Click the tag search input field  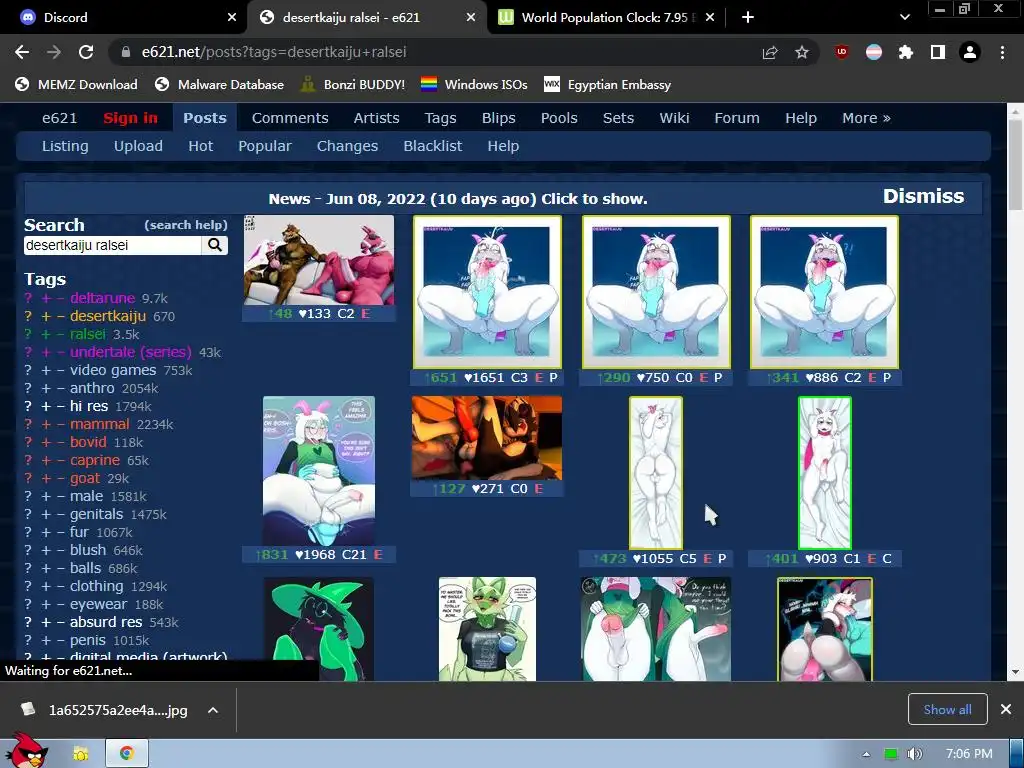tap(112, 245)
